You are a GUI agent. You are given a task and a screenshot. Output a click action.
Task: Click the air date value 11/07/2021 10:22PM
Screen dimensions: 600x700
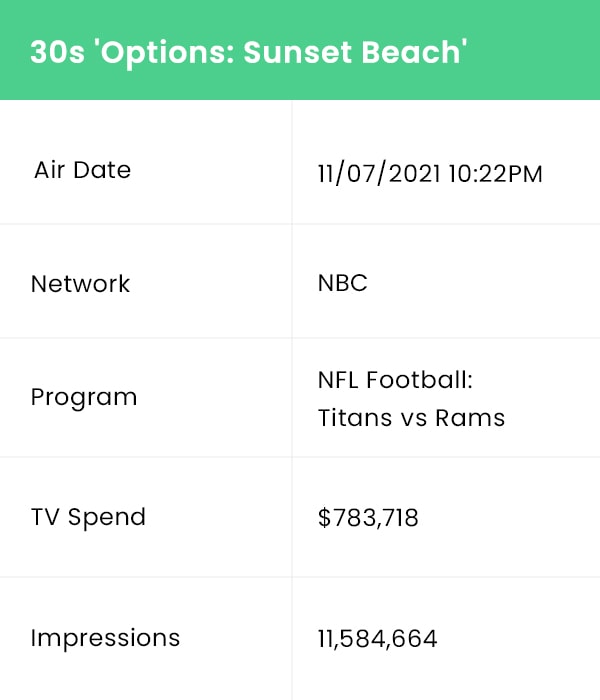point(430,173)
